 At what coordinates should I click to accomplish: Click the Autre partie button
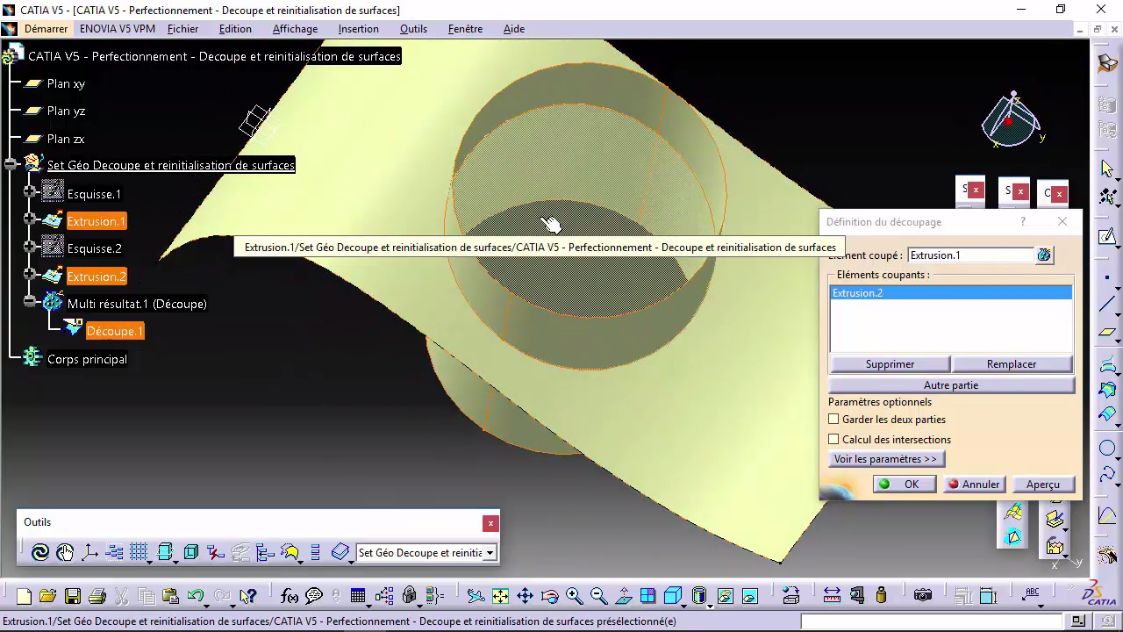click(x=951, y=385)
